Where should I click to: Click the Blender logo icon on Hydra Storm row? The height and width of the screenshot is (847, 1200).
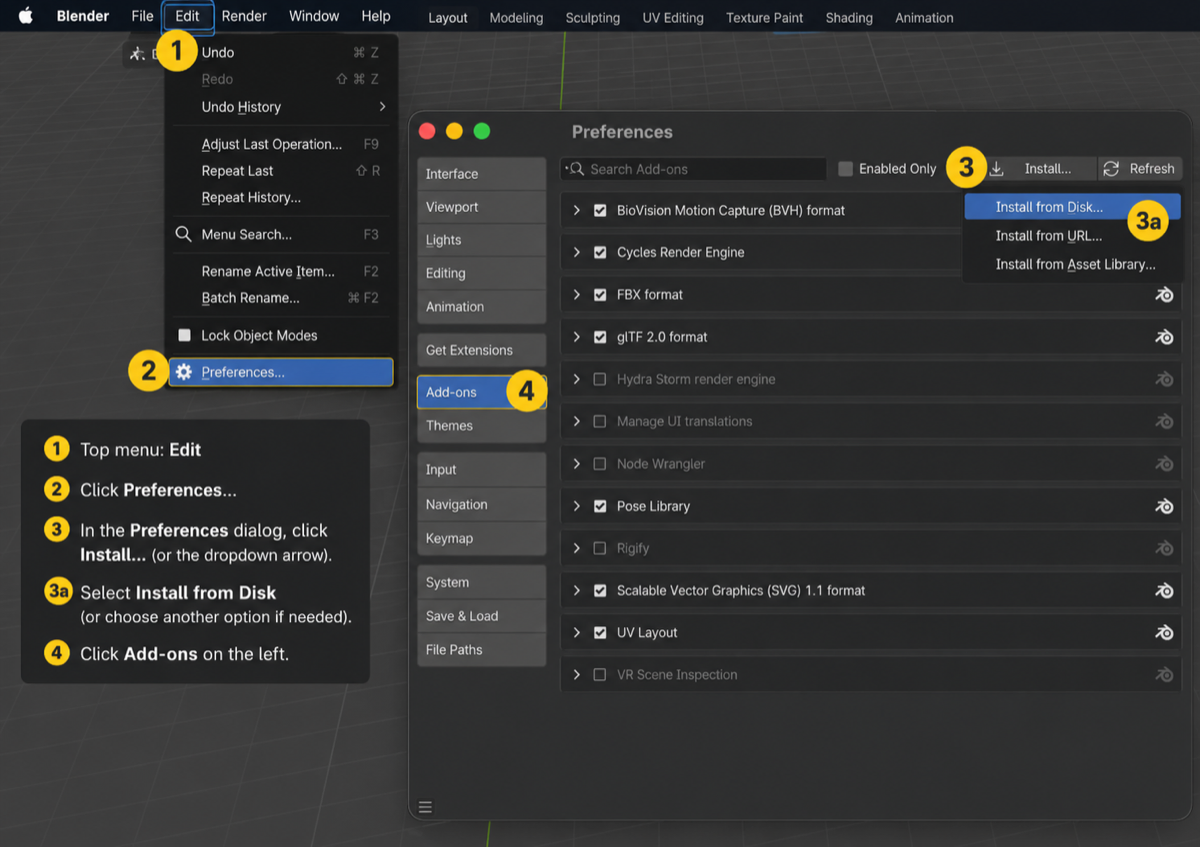tap(1164, 379)
